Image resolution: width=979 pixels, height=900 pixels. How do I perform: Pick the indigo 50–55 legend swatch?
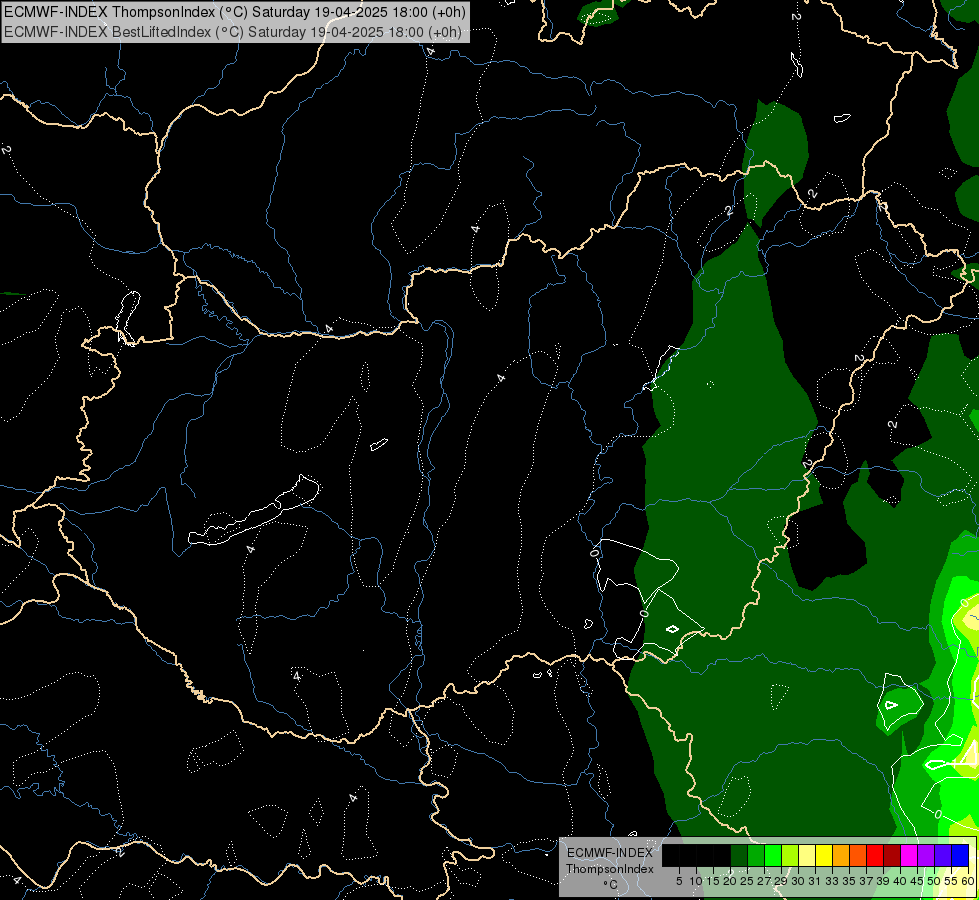coord(943,855)
